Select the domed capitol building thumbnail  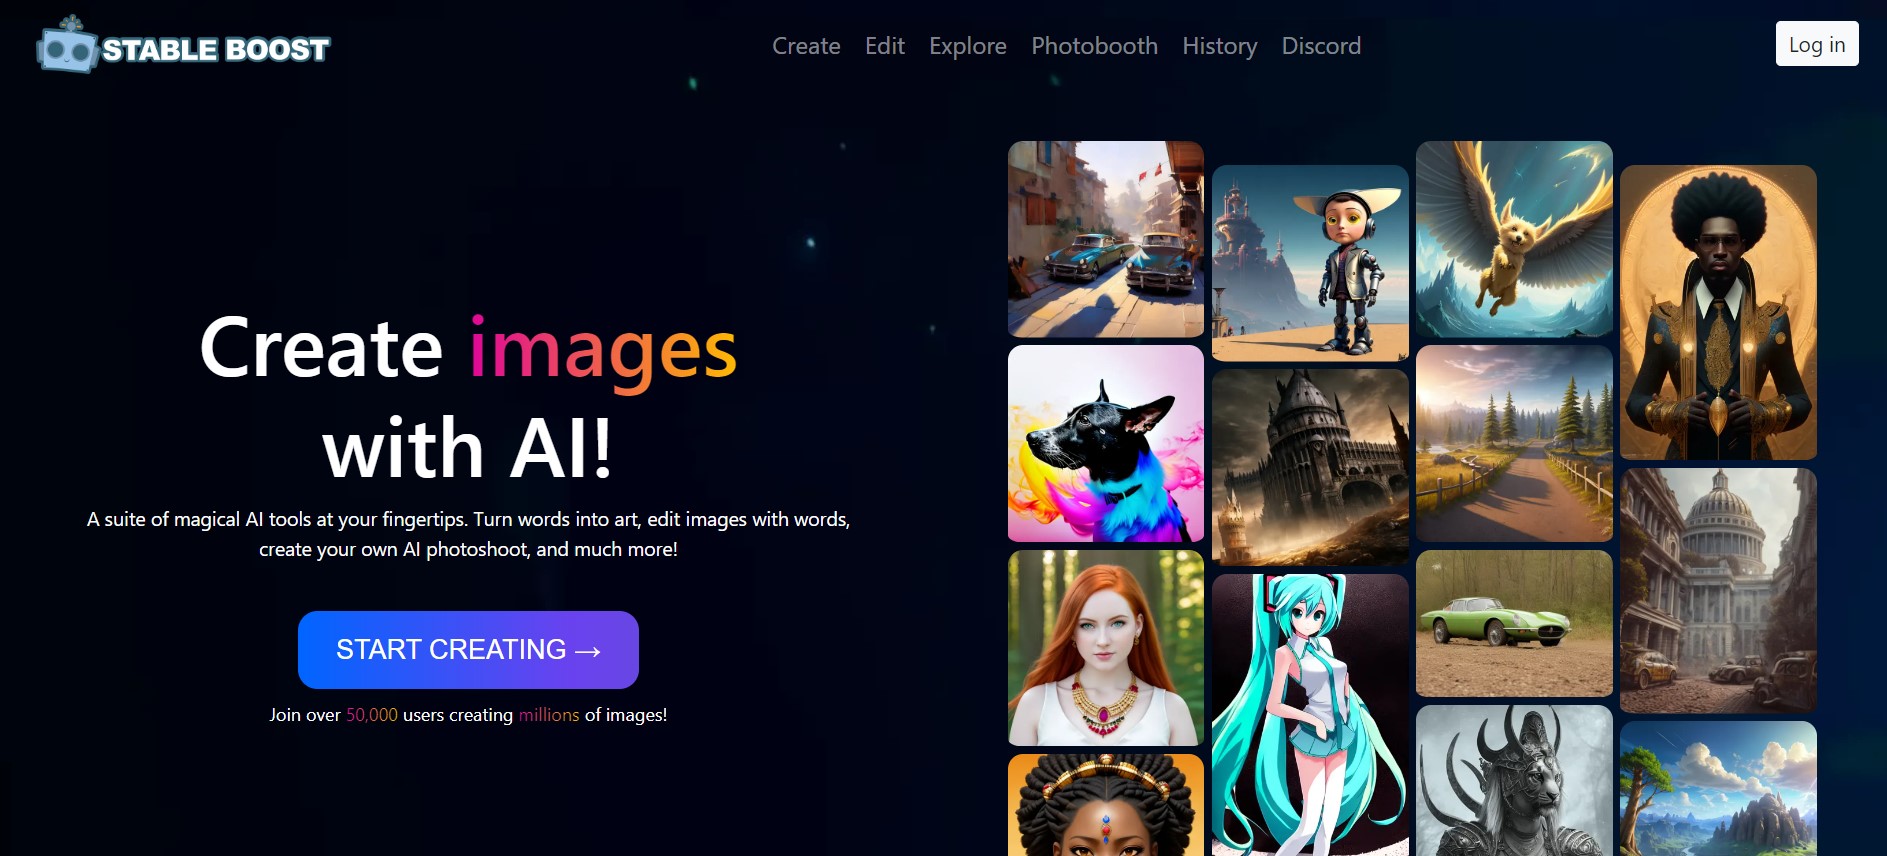coord(1718,590)
